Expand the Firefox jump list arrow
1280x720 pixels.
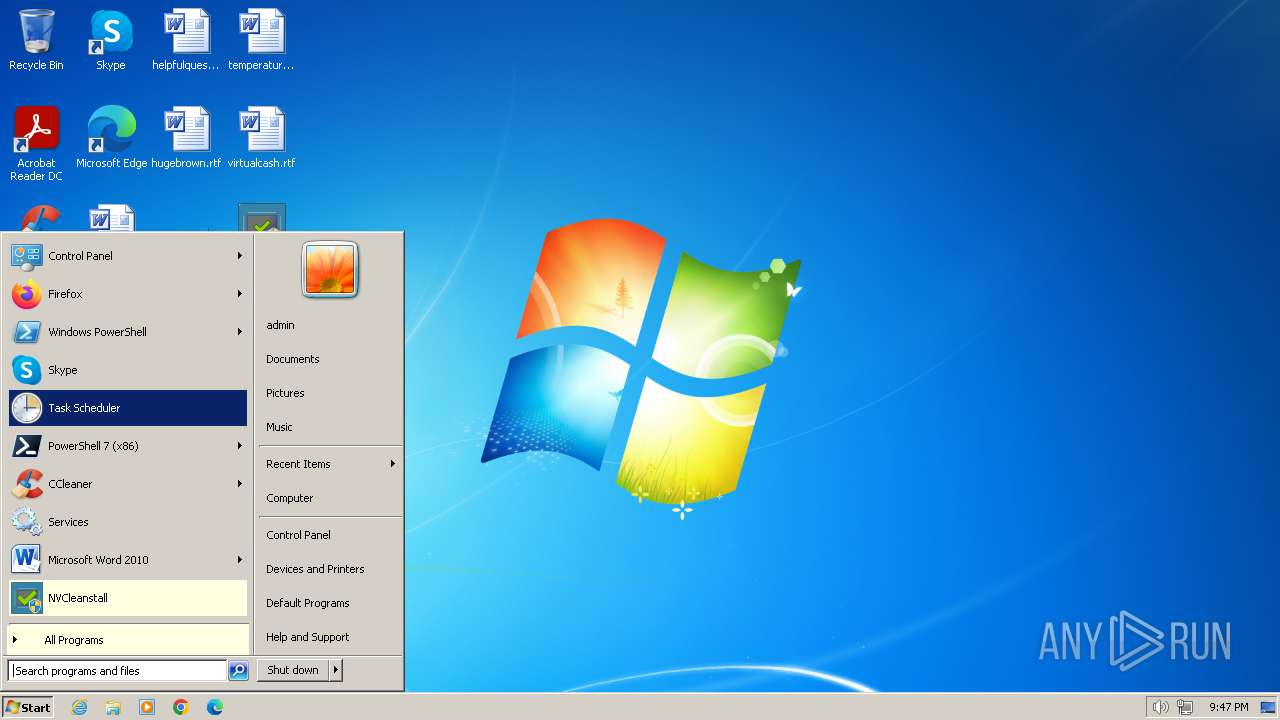click(x=240, y=294)
